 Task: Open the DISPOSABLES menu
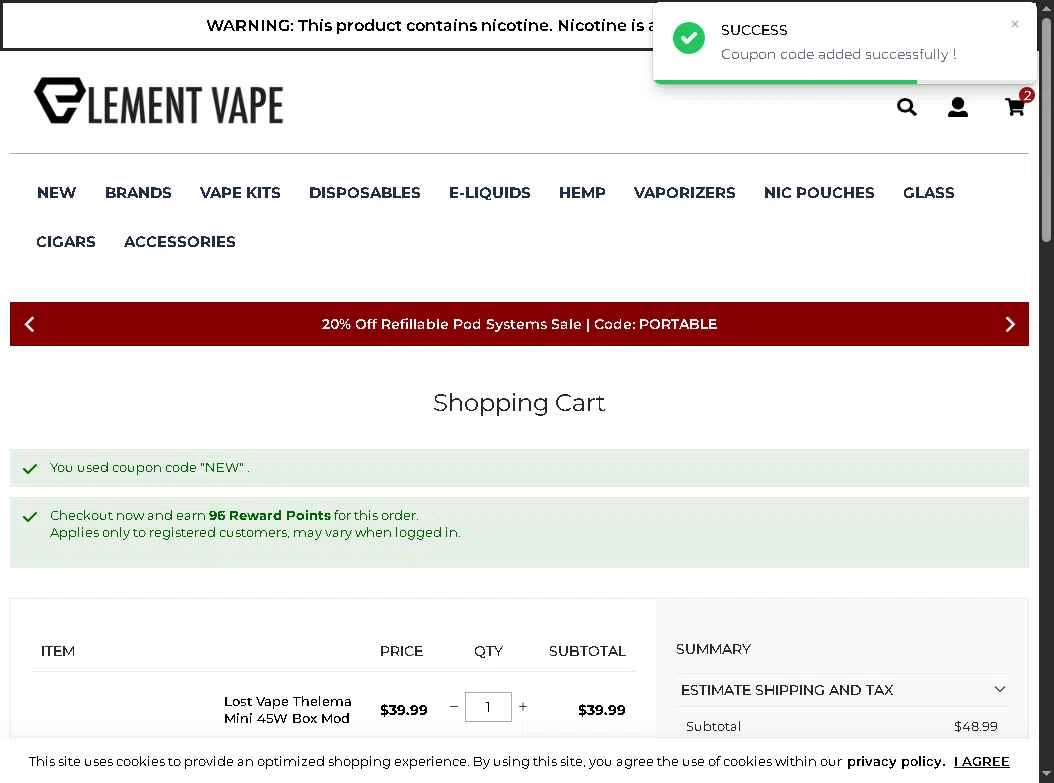click(364, 193)
